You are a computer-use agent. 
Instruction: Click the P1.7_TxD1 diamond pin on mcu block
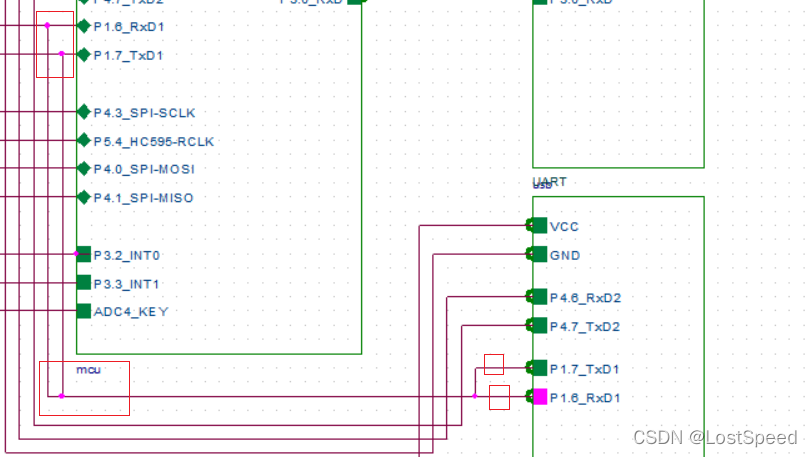[83, 54]
